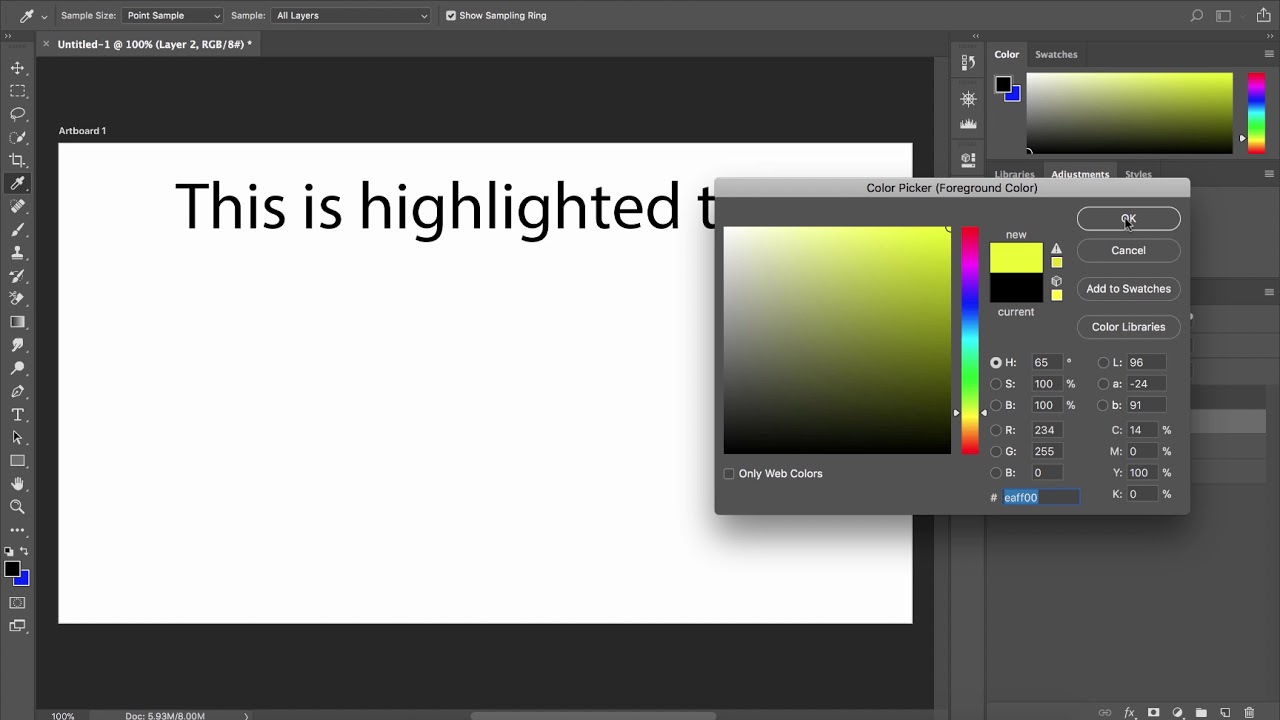Open the Color panel options menu
This screenshot has height=720, width=1280.
[x=1269, y=55]
